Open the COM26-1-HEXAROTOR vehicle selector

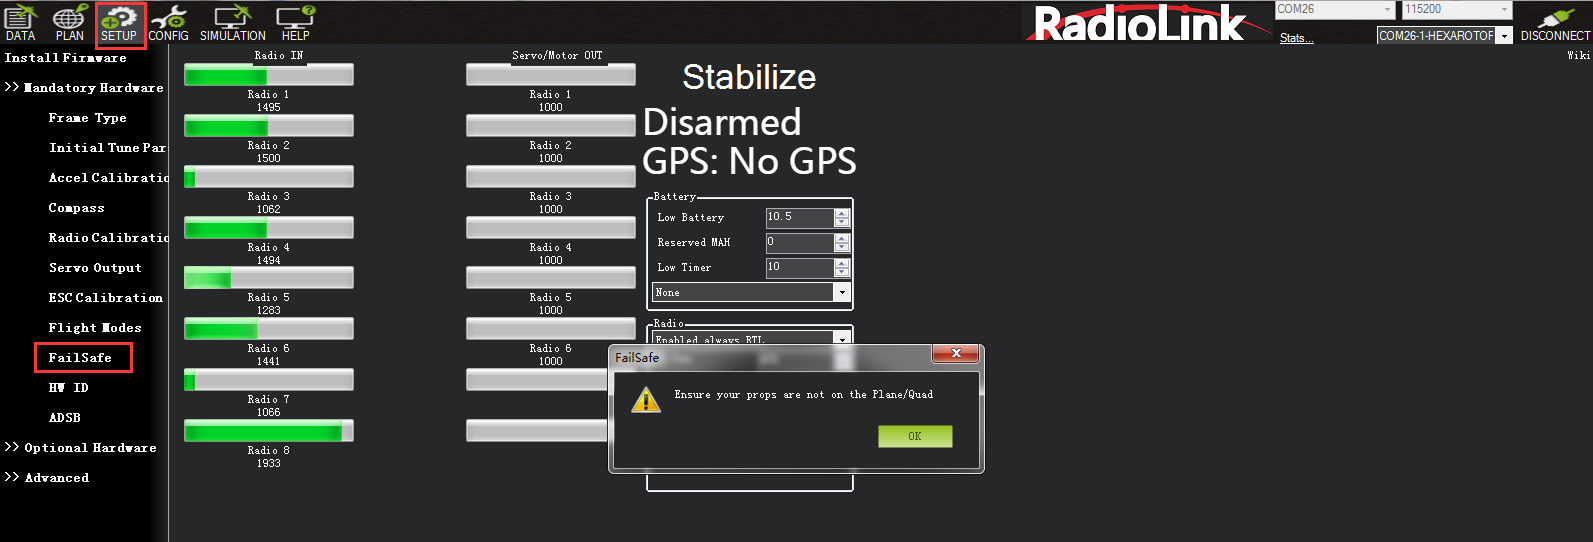1504,36
